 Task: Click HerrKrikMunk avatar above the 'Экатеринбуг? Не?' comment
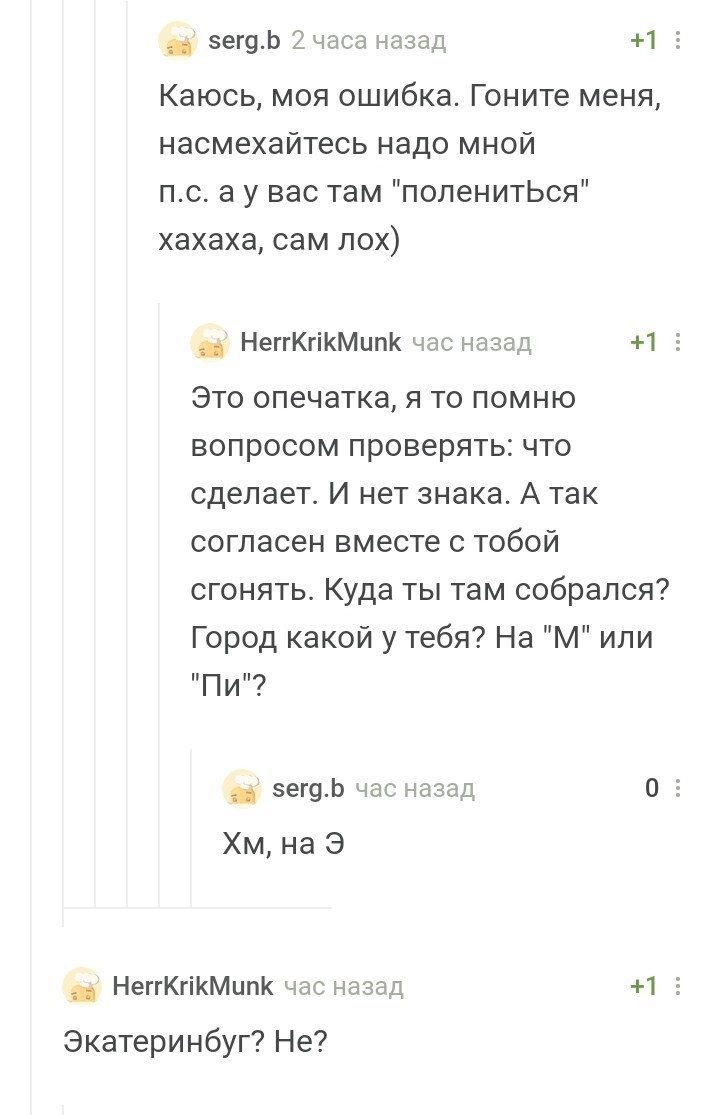(x=82, y=987)
